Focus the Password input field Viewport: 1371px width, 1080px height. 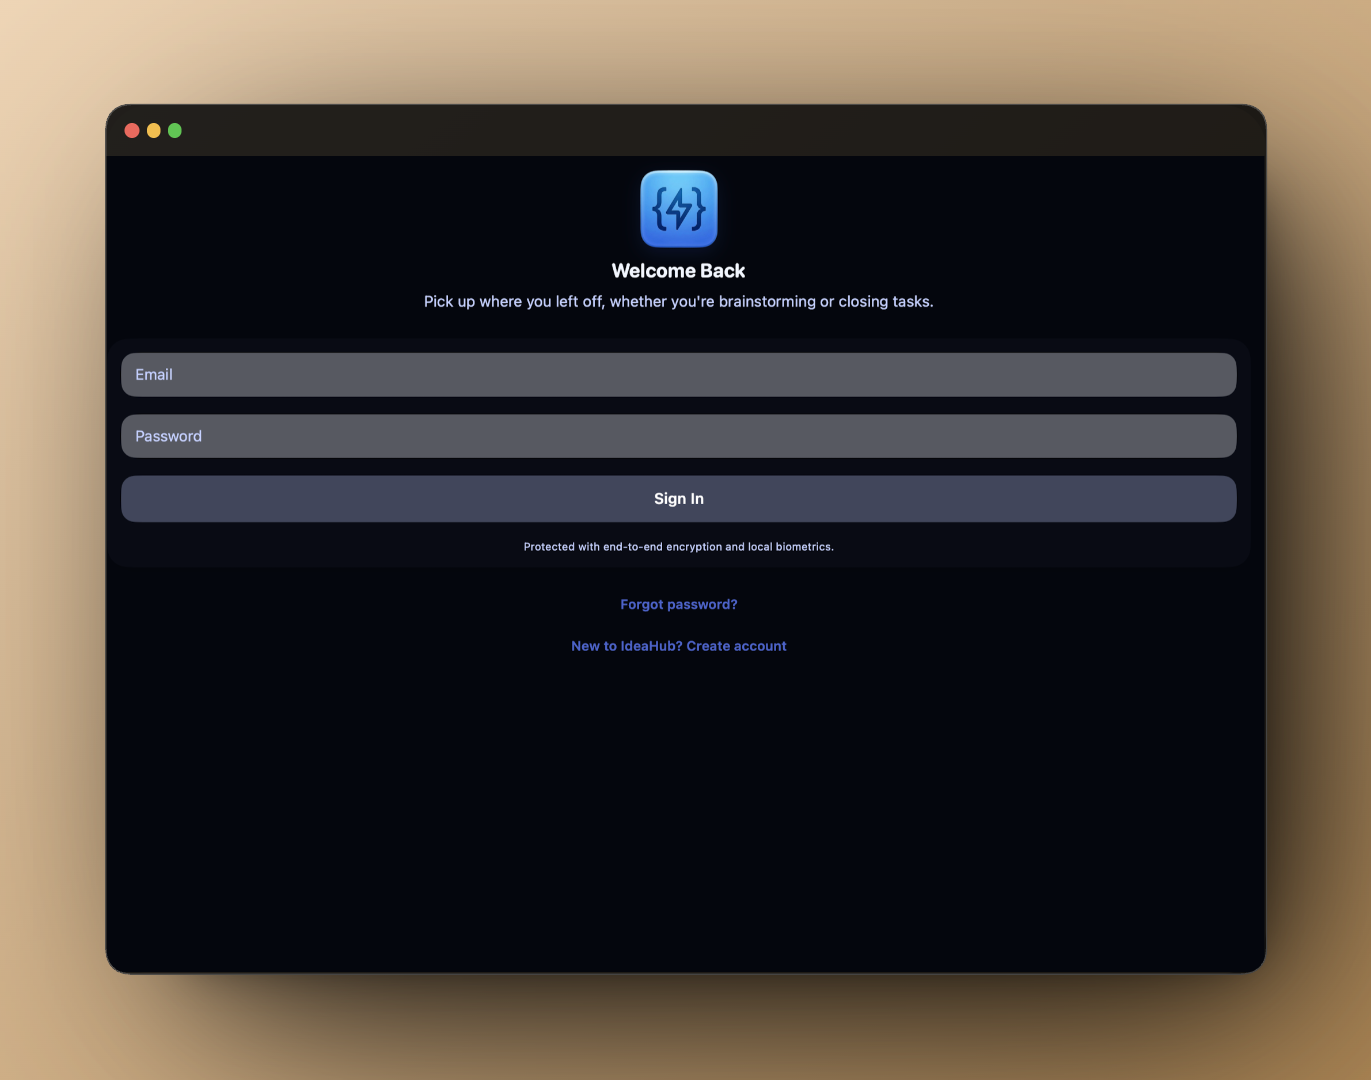678,436
